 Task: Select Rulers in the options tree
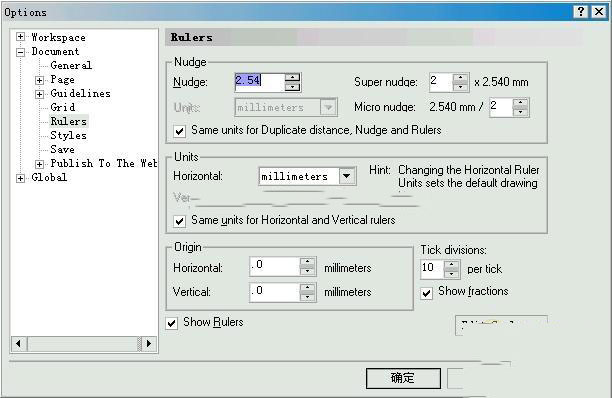tap(68, 121)
